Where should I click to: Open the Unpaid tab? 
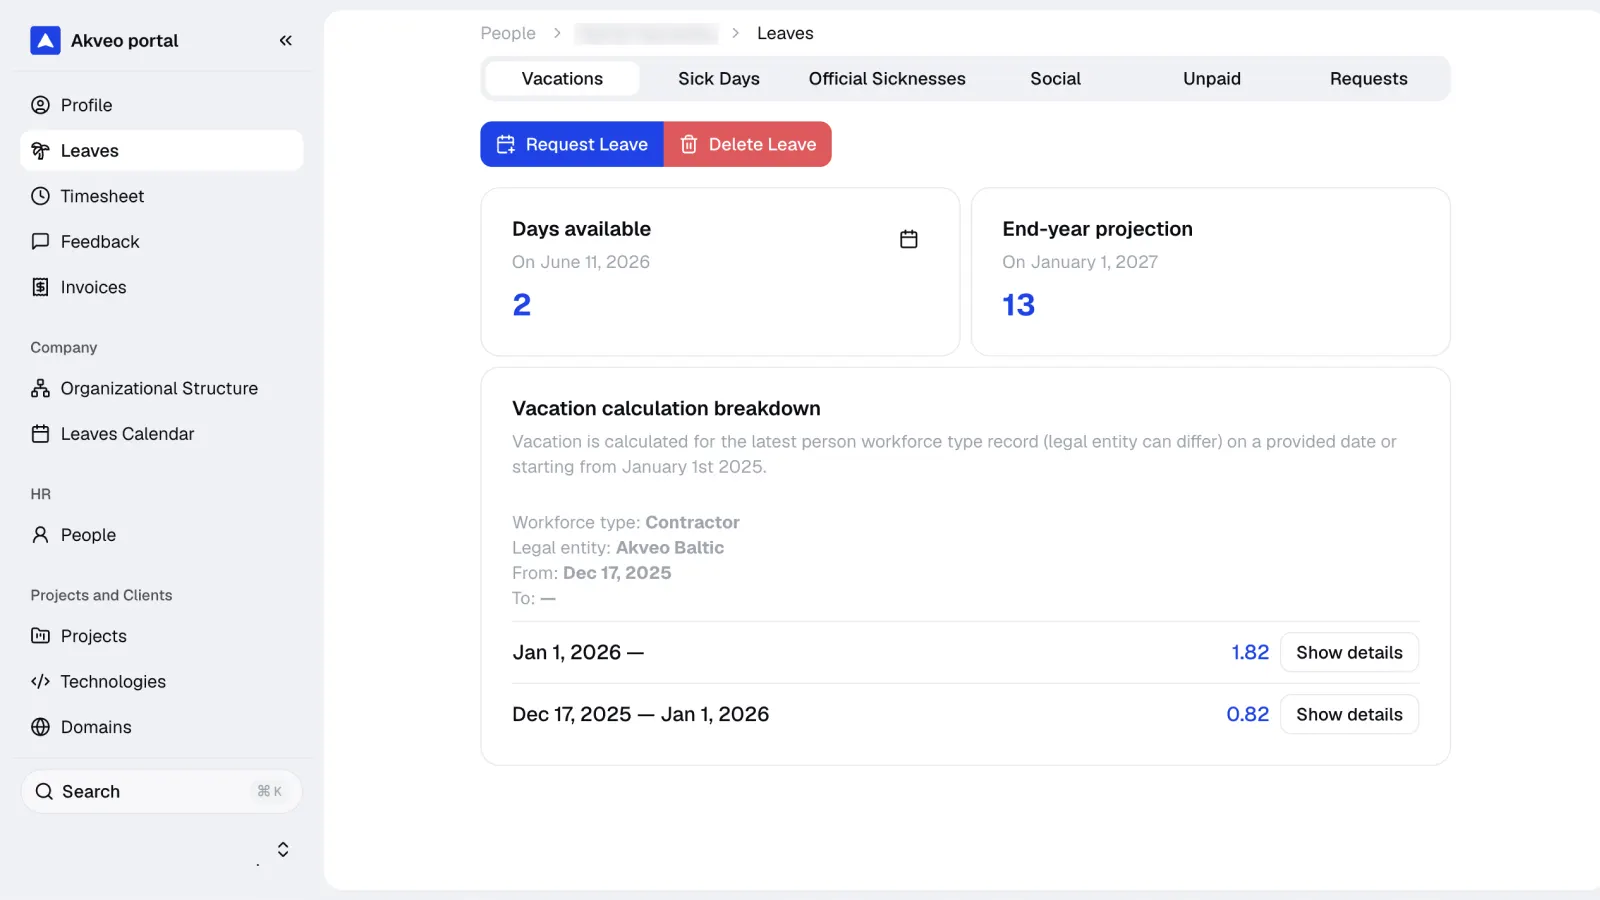1212,79
